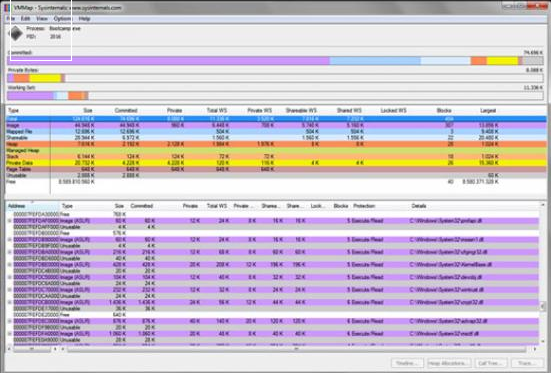The width and height of the screenshot is (551, 373).
Task: Click the details list vertical scrollbar up arrow
Action: coord(543,205)
